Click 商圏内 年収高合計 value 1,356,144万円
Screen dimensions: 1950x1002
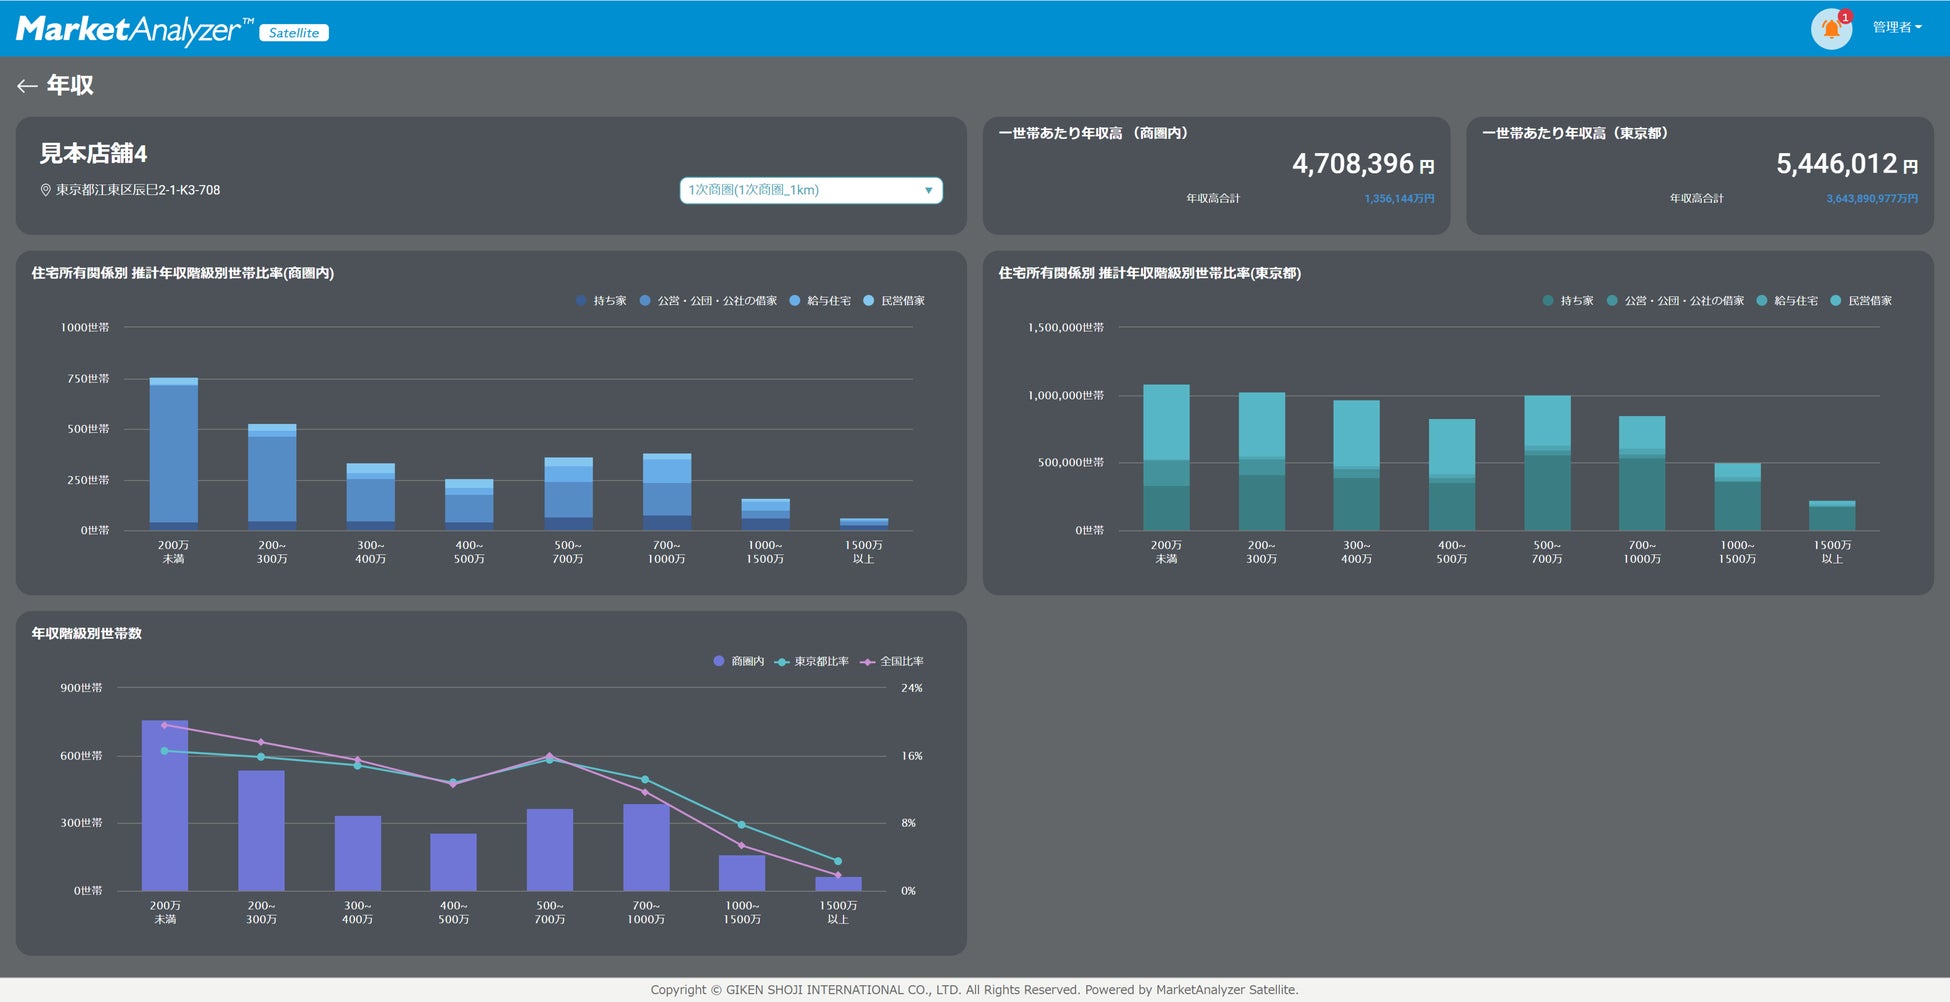coord(1399,199)
